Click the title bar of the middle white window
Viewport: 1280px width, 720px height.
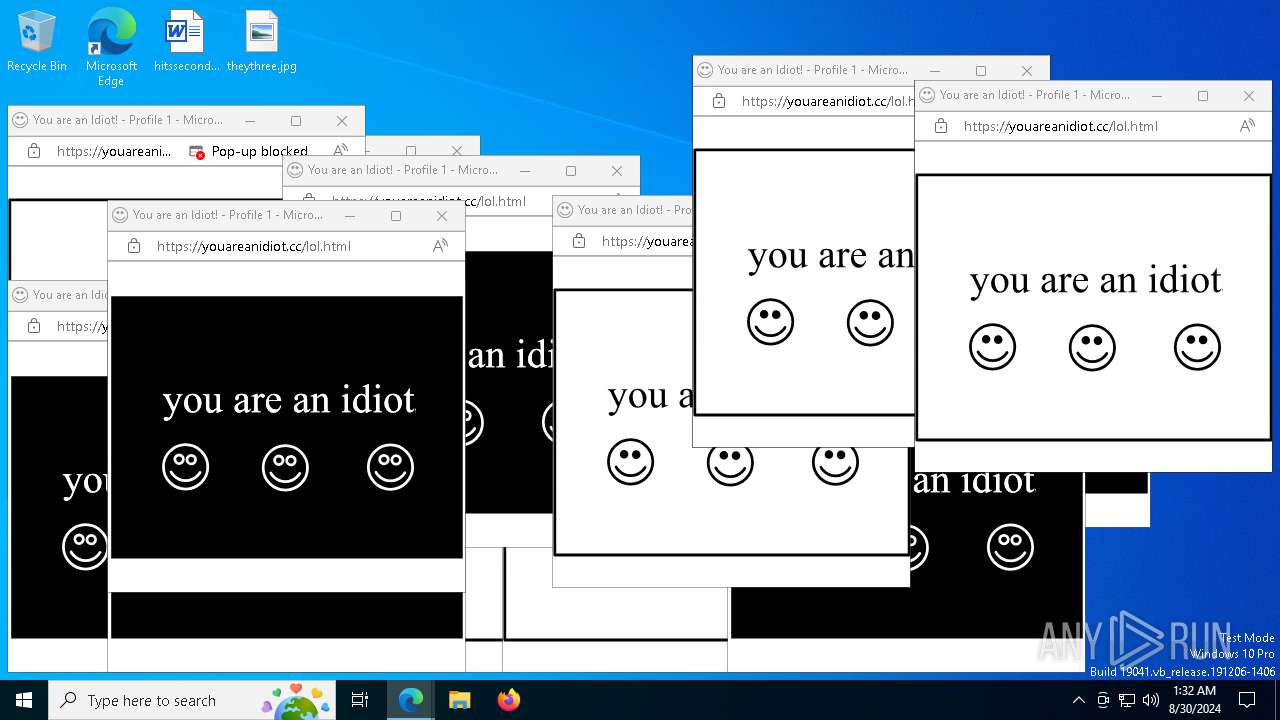click(623, 210)
